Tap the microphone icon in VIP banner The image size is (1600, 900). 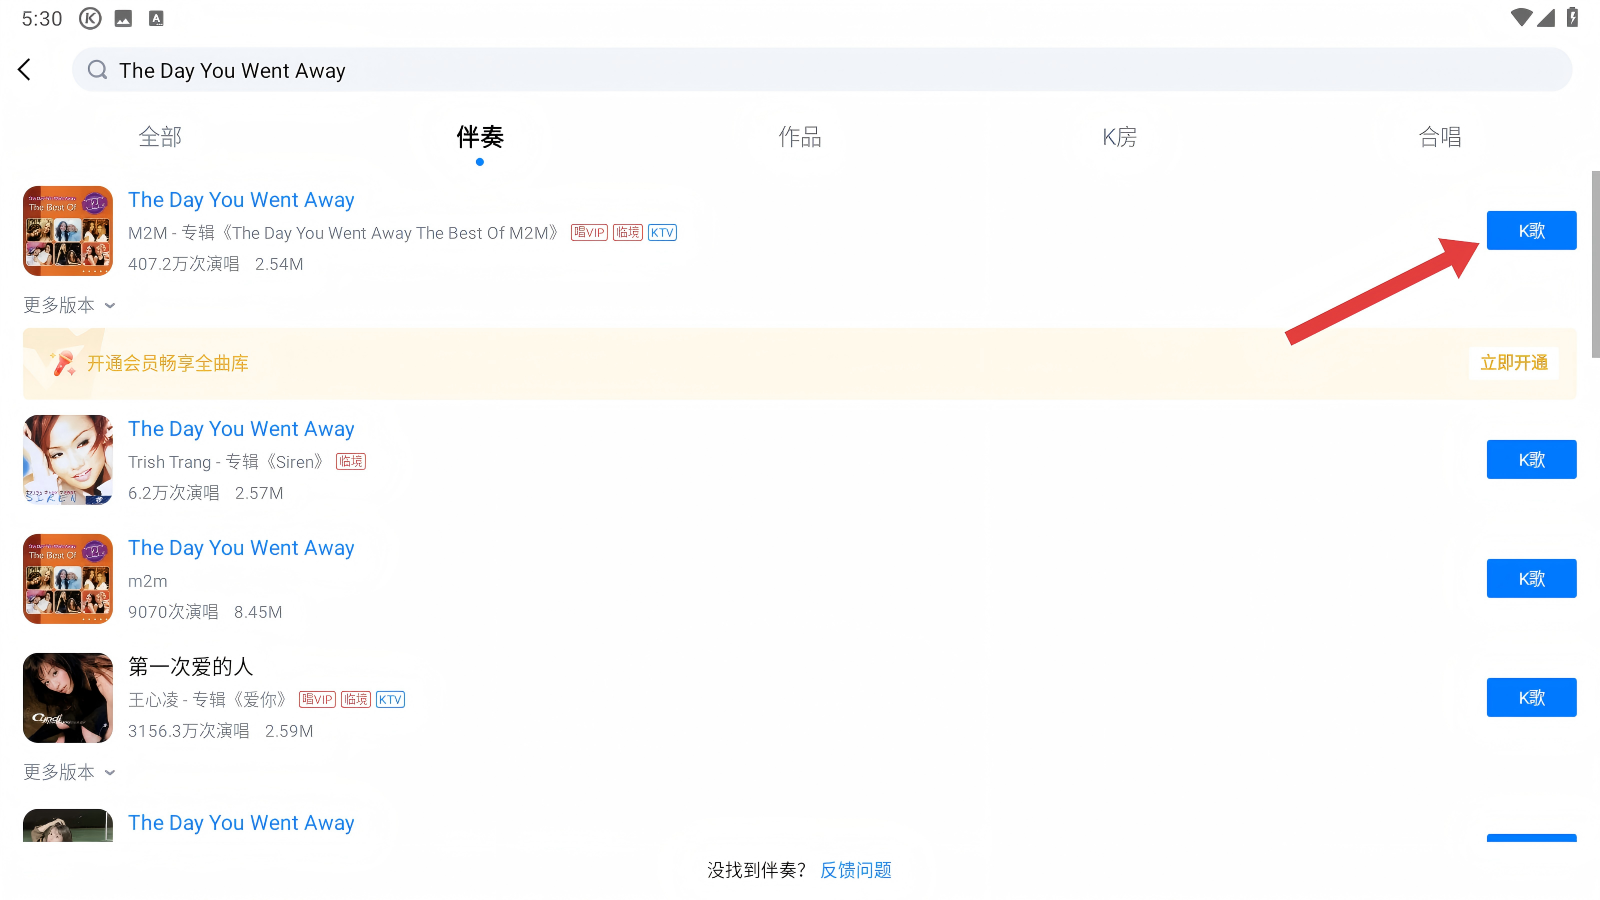click(64, 363)
